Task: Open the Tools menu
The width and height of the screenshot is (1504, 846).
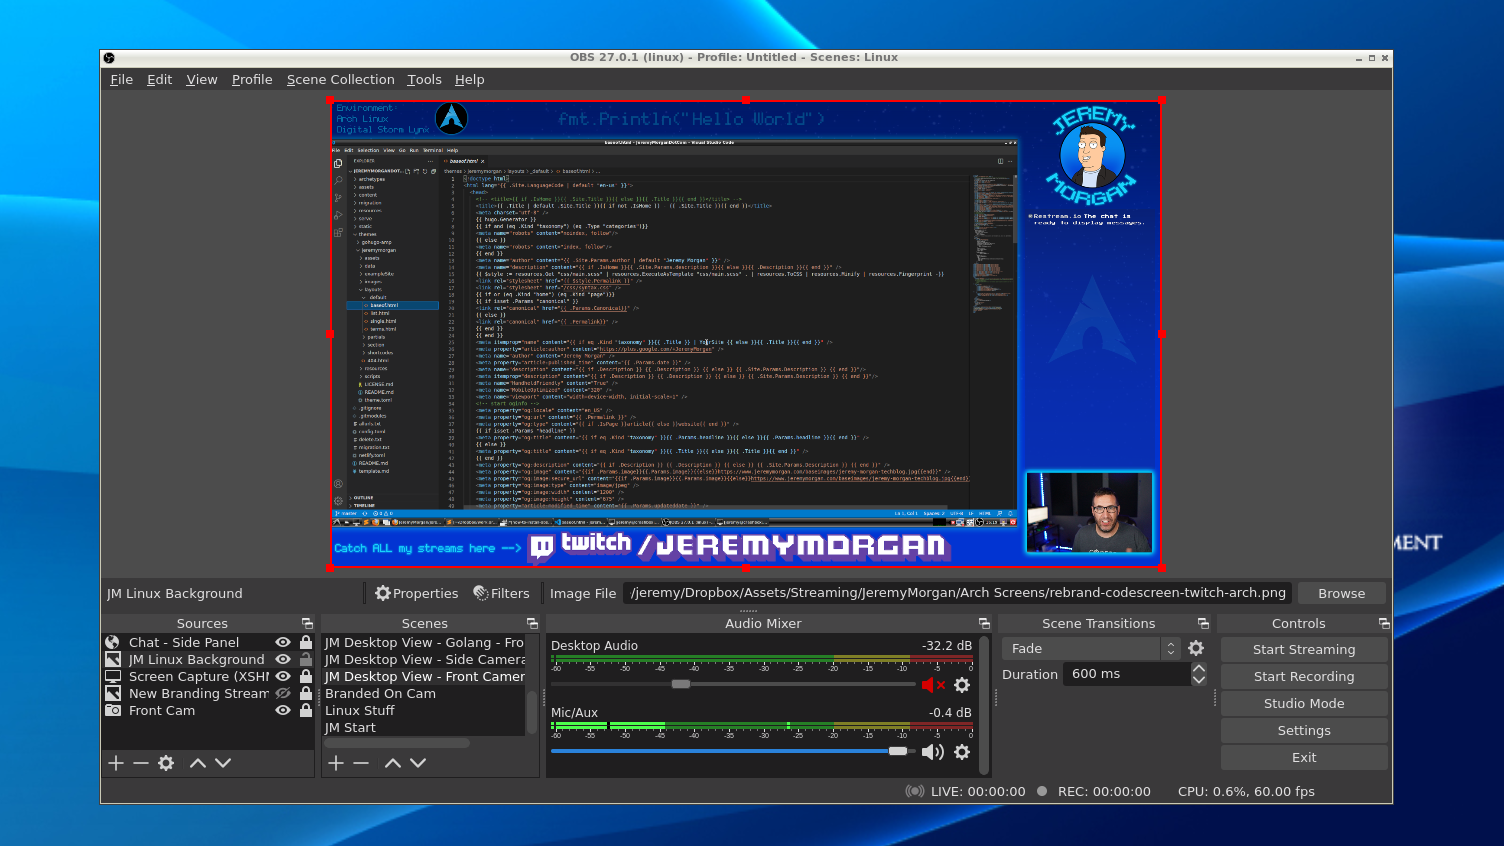Action: 424,79
